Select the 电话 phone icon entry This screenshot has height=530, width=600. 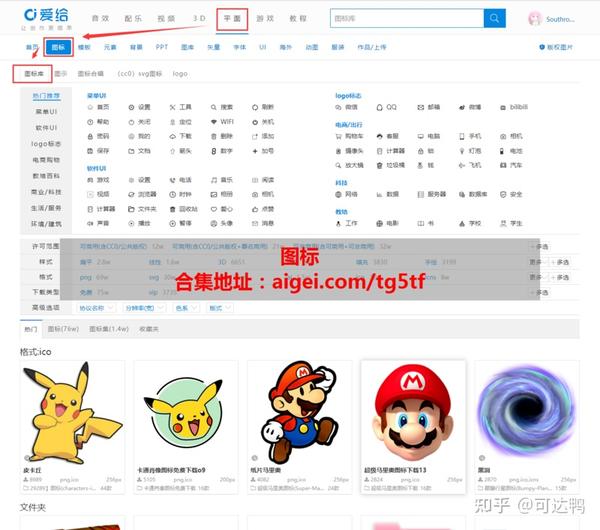point(181,180)
